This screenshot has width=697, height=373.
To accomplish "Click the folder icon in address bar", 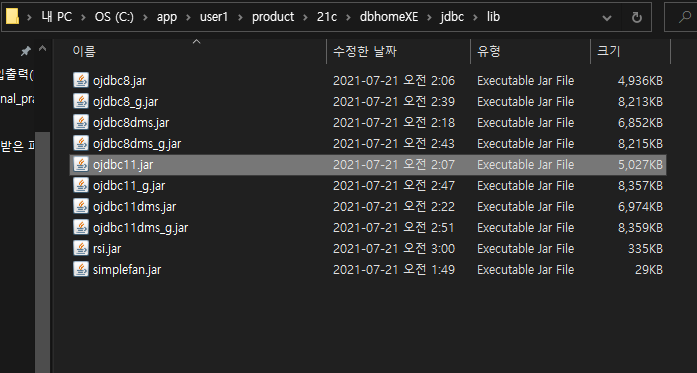I will point(12,17).
